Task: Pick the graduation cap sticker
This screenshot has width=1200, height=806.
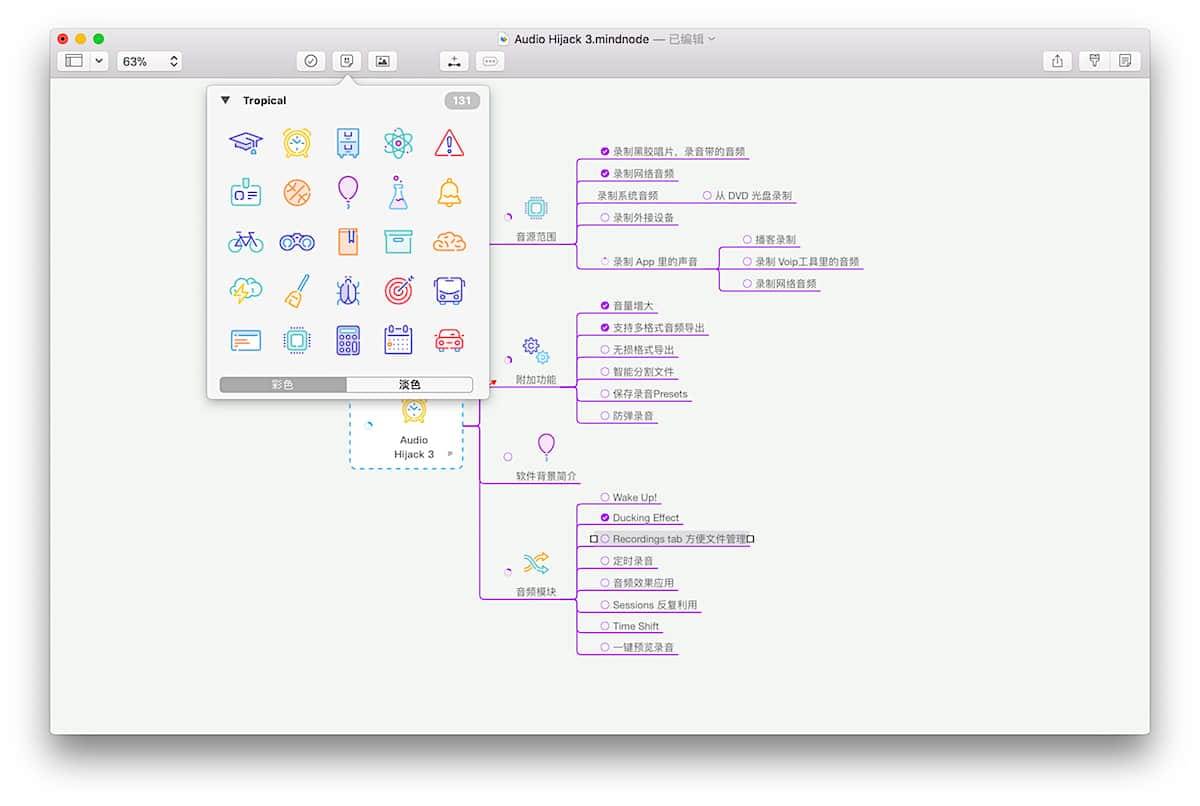Action: coord(245,143)
